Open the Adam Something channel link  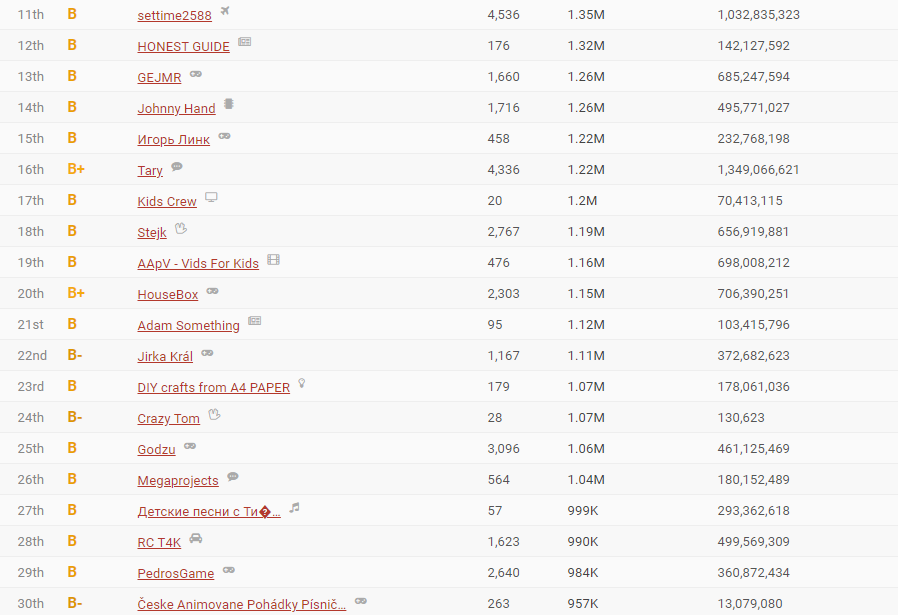point(188,325)
